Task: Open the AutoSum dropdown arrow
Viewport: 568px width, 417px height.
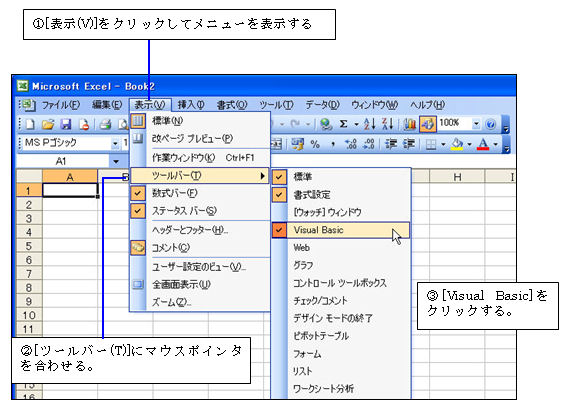Action: pos(356,125)
